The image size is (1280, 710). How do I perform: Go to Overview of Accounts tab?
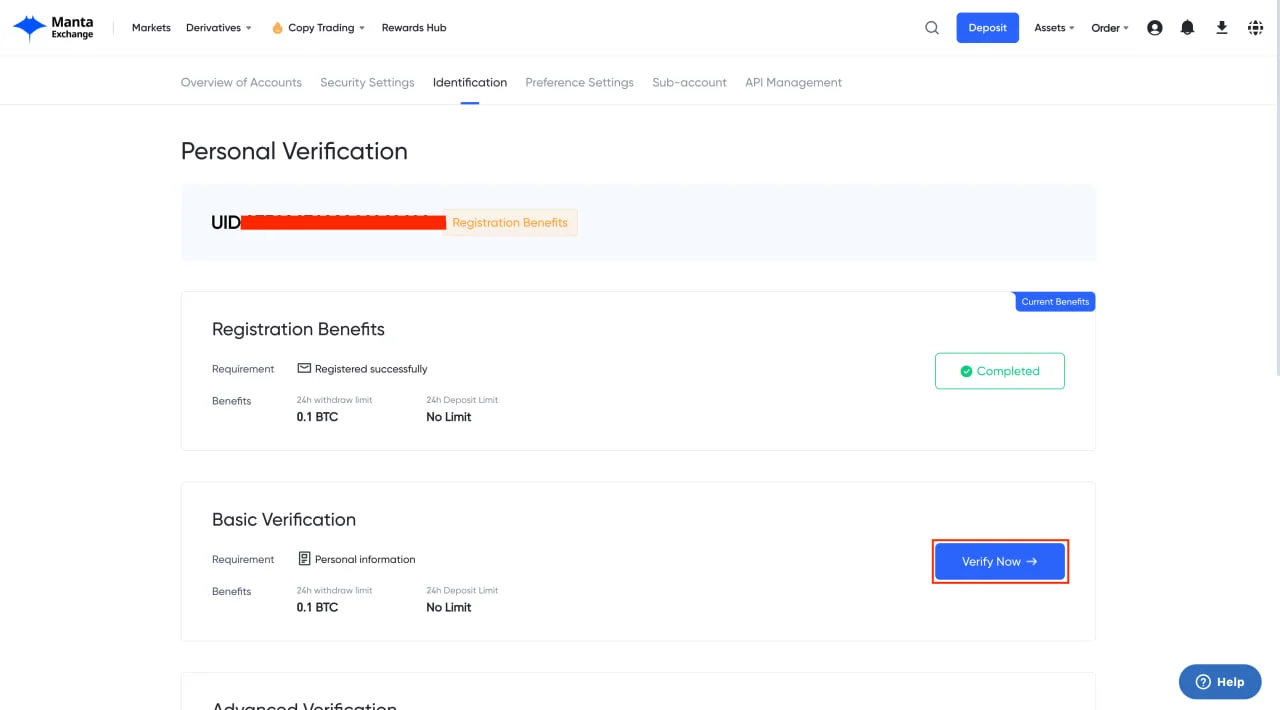pyautogui.click(x=241, y=83)
